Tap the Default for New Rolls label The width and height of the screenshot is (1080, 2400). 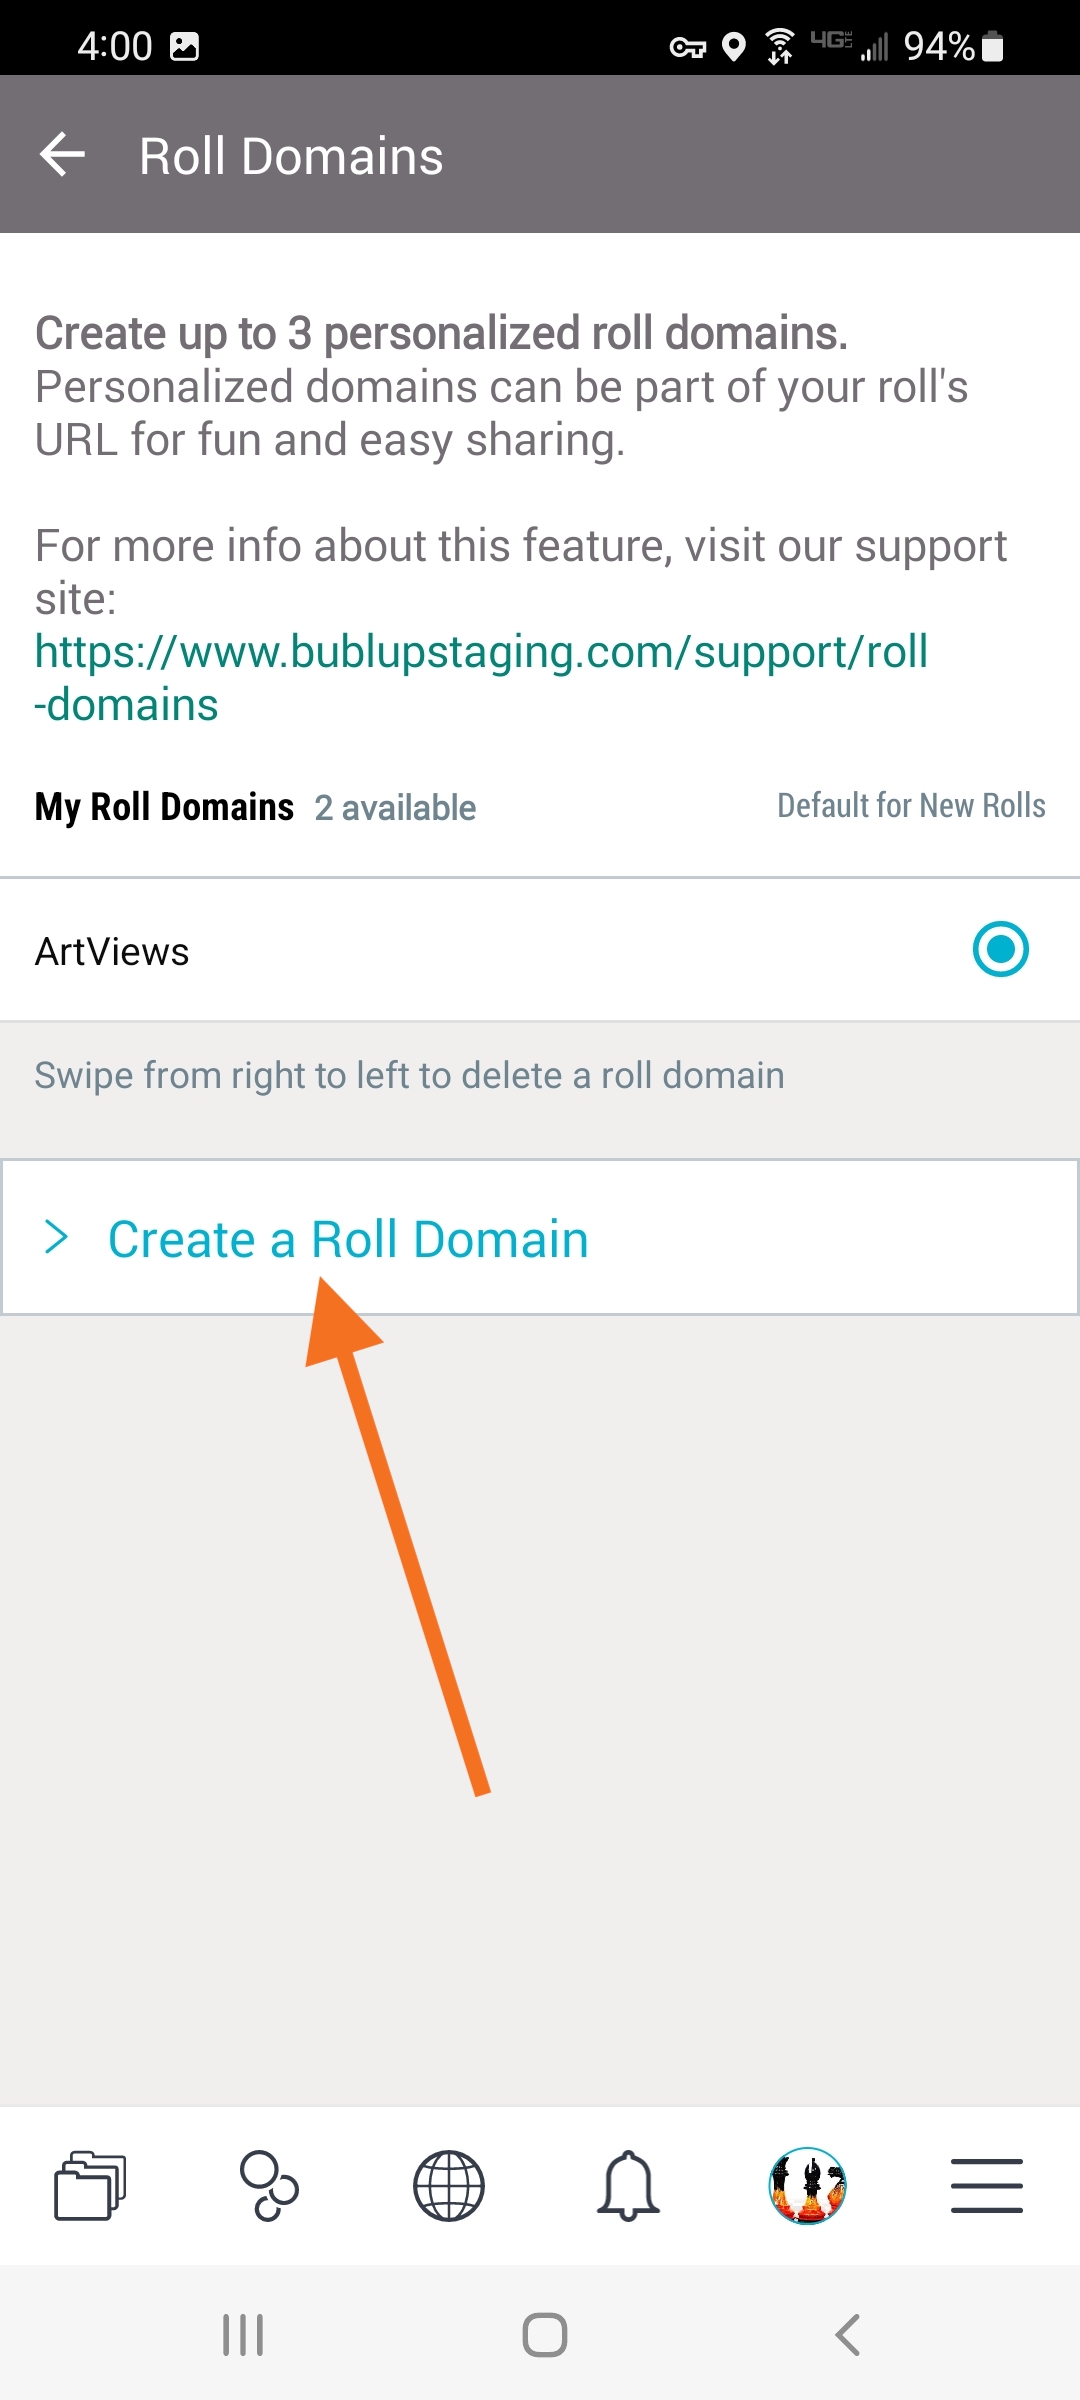[x=912, y=805]
